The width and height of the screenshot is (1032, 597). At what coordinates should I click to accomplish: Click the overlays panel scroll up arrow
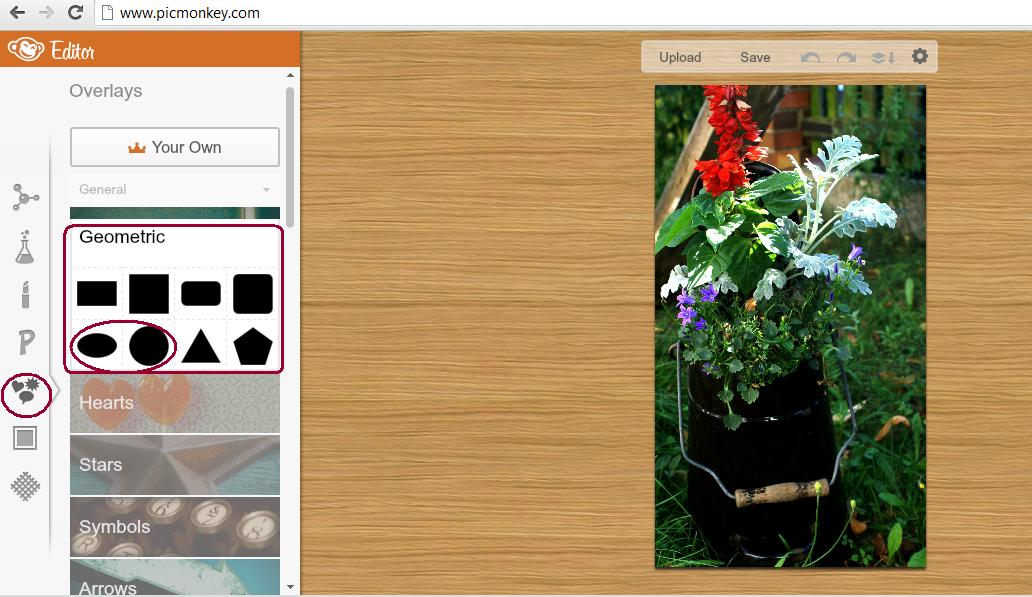click(290, 76)
